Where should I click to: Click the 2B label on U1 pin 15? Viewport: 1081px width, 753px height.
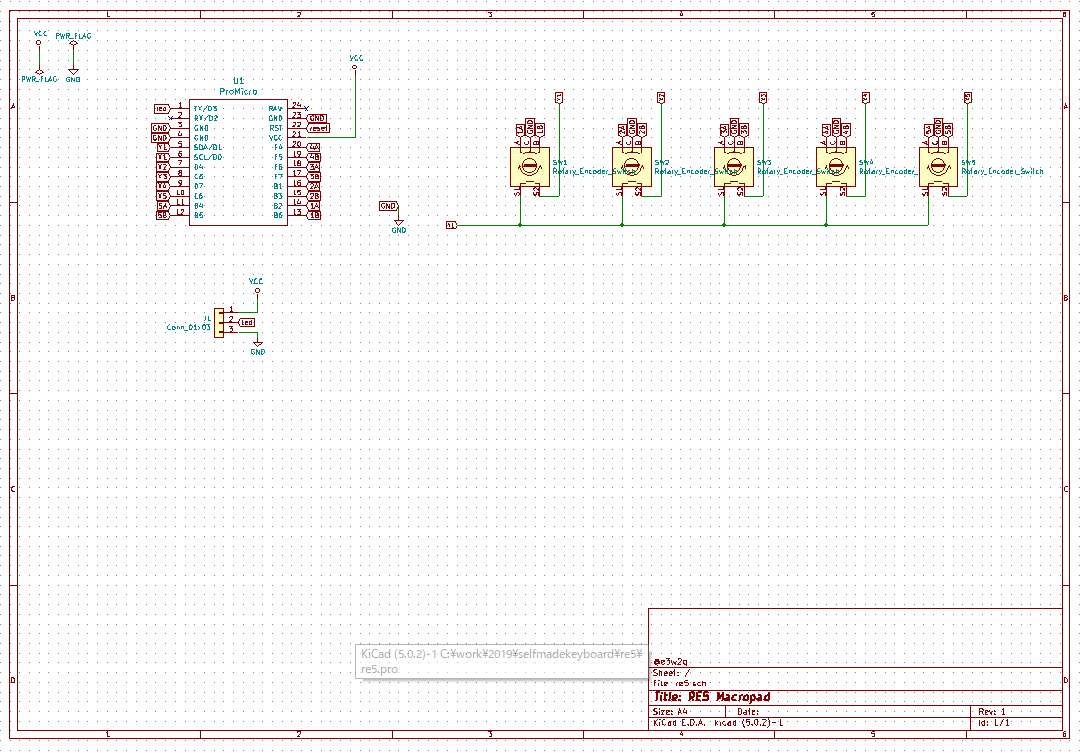point(314,196)
